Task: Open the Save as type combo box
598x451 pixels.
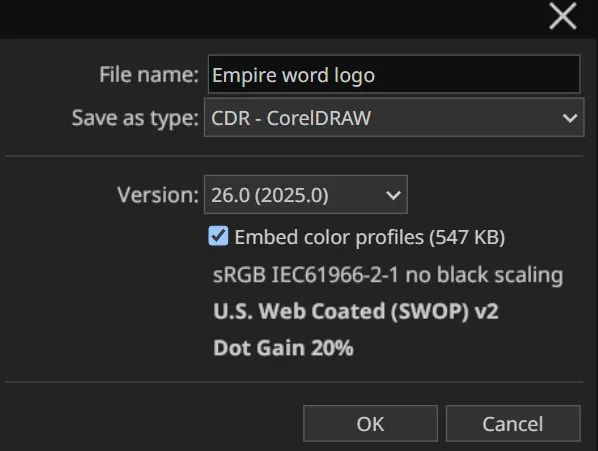Action: click(394, 117)
